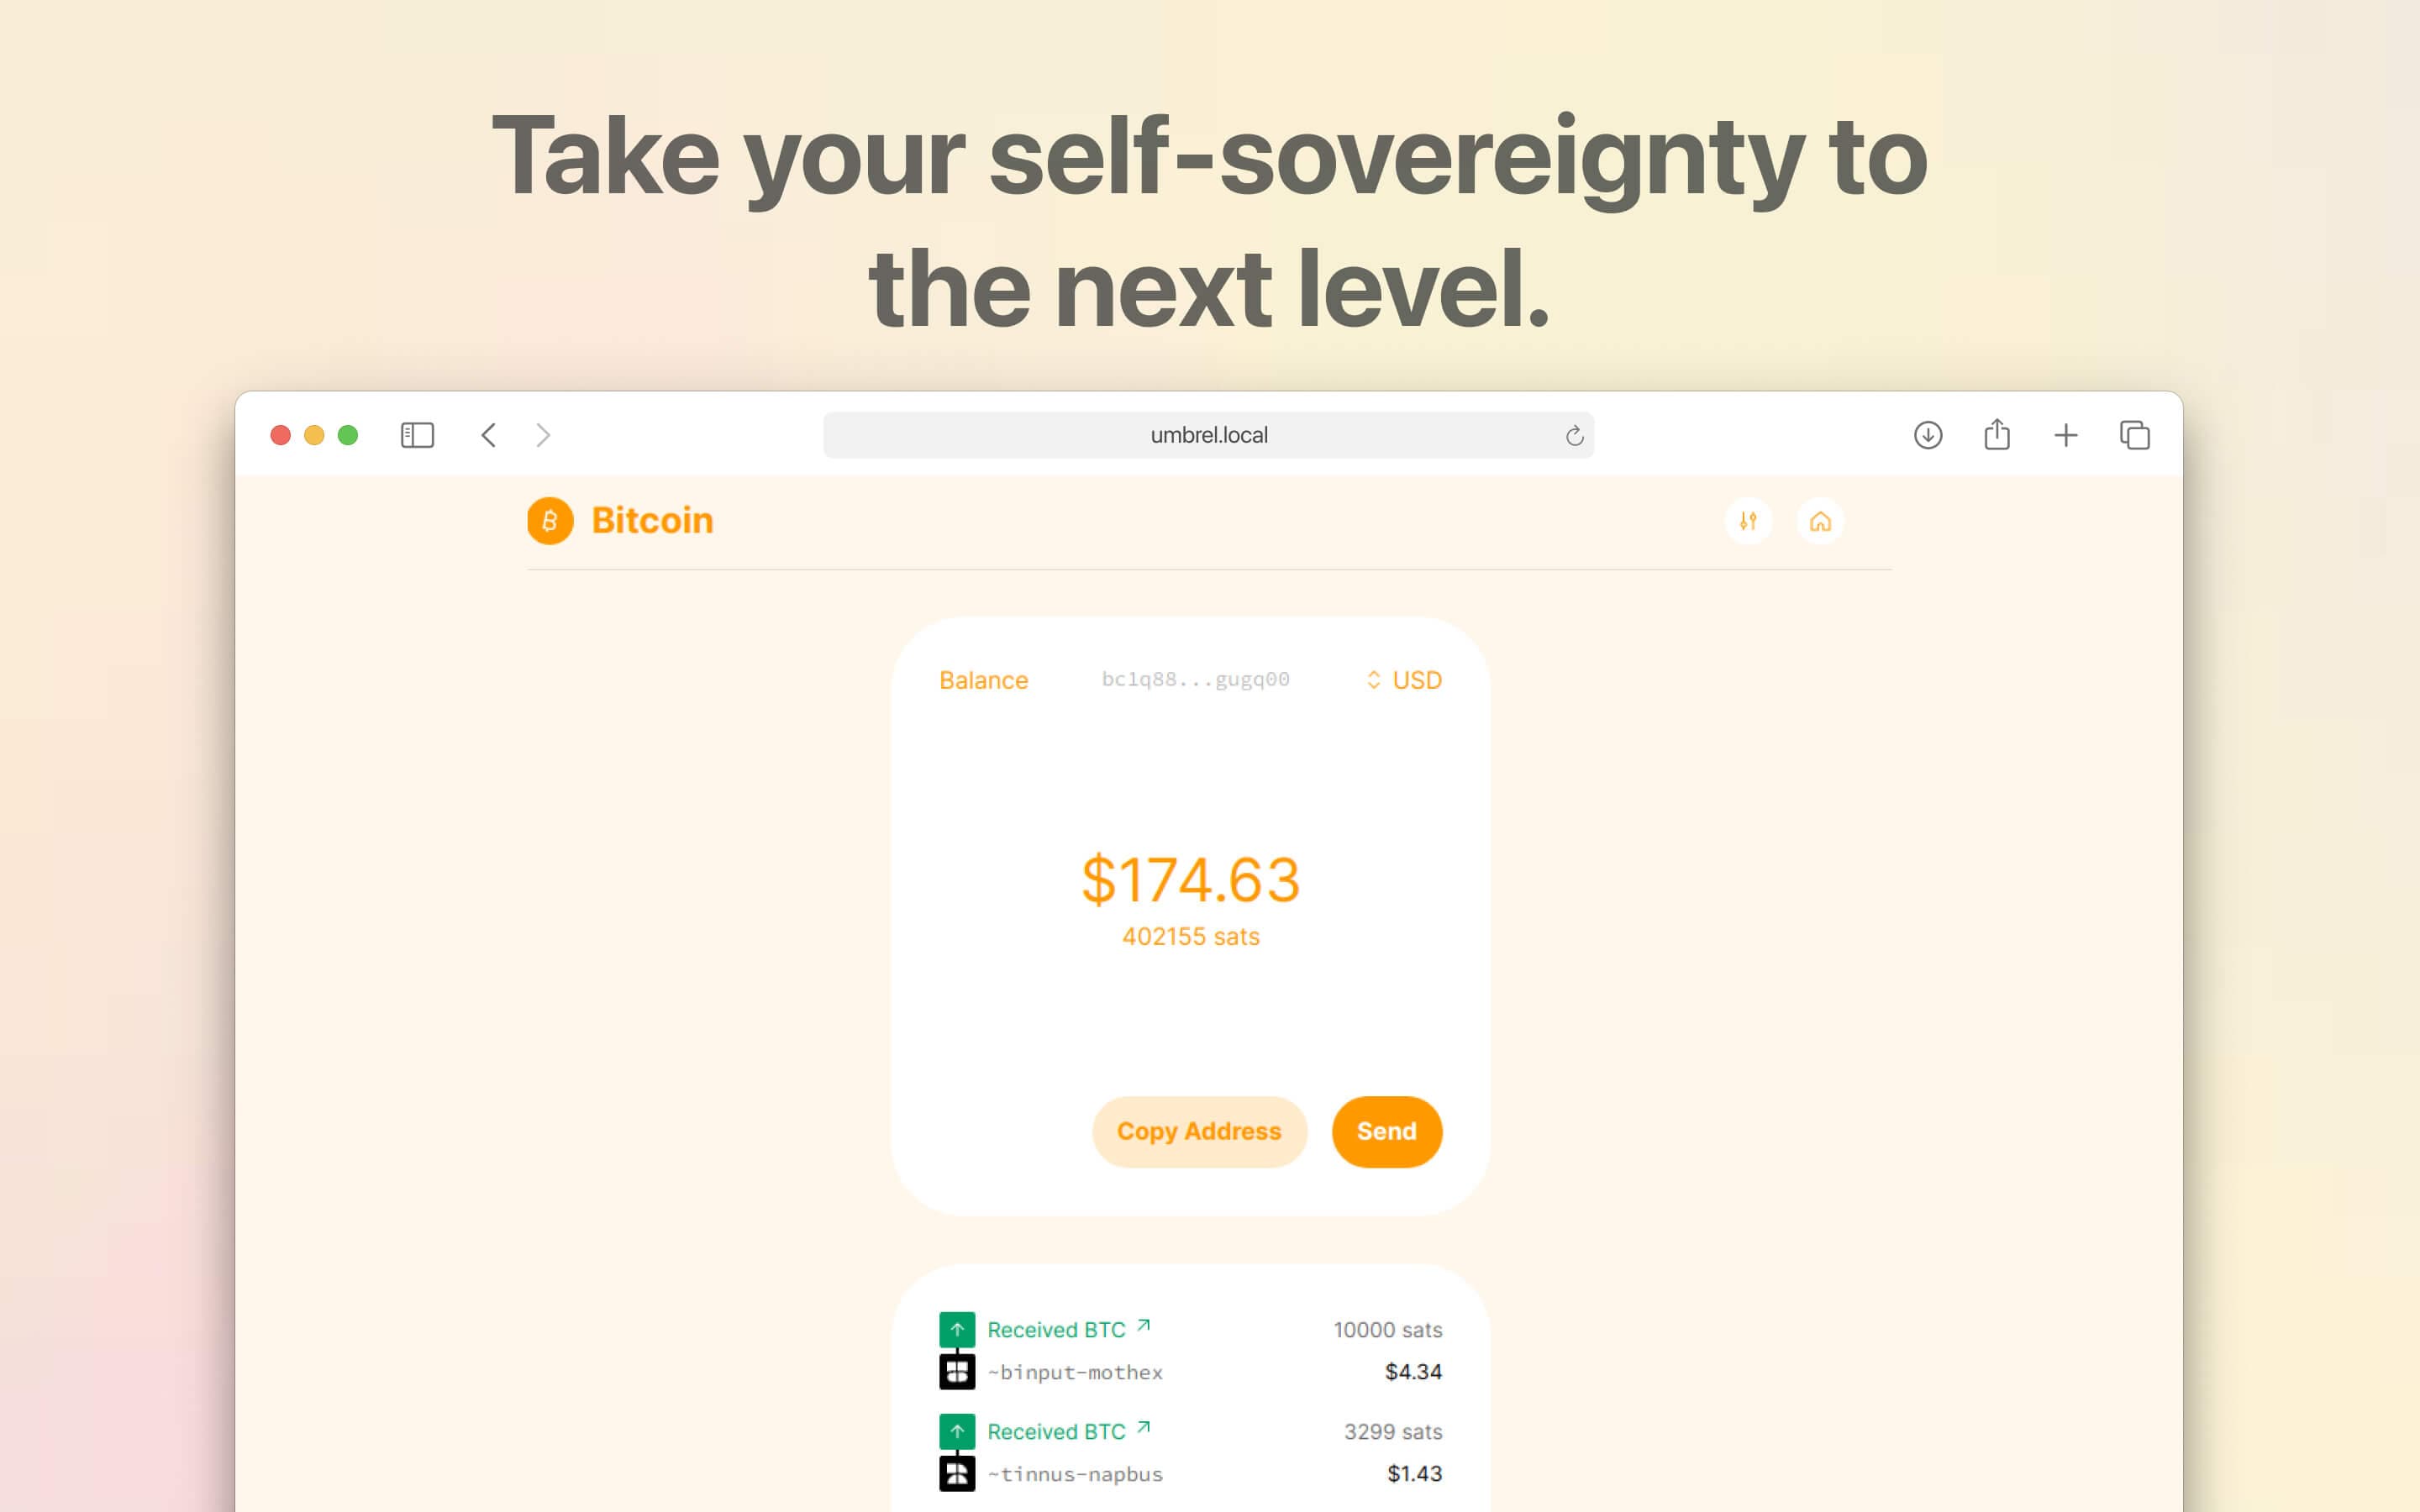Screen dimensions: 2420x1512
Task: Click the Send button
Action: [1385, 1131]
